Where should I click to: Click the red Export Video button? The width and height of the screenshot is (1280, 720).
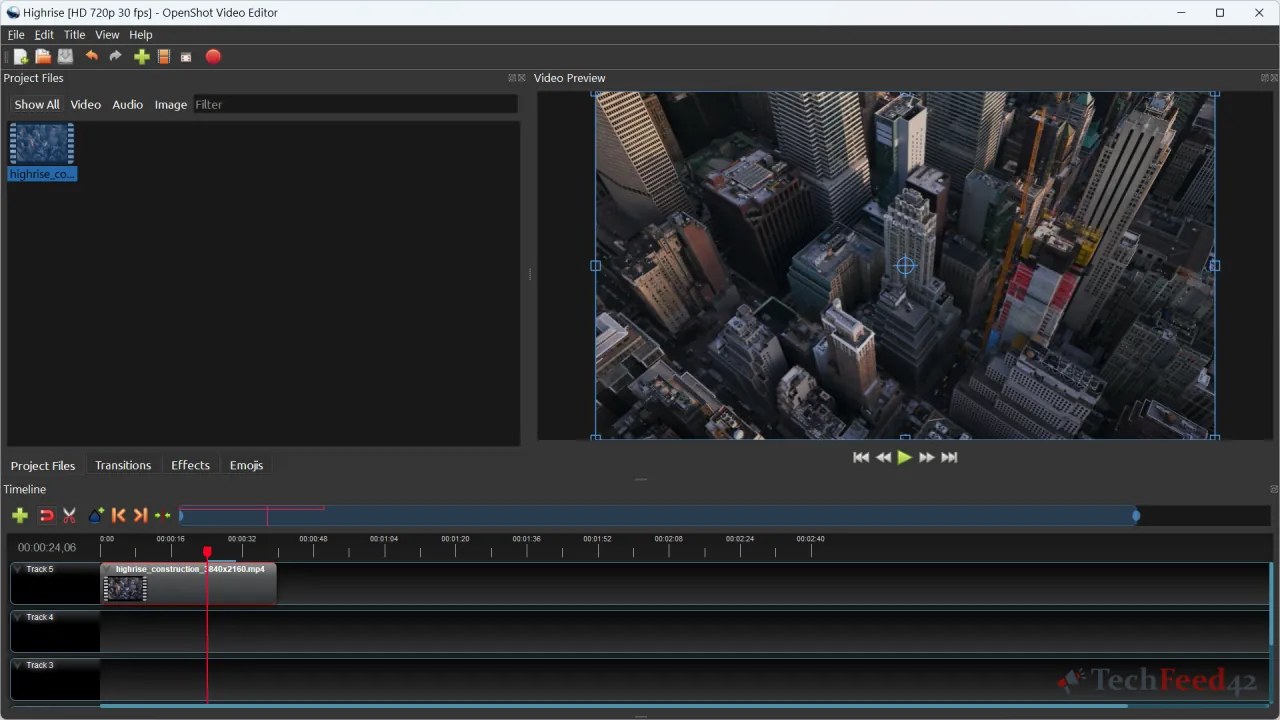(x=213, y=57)
